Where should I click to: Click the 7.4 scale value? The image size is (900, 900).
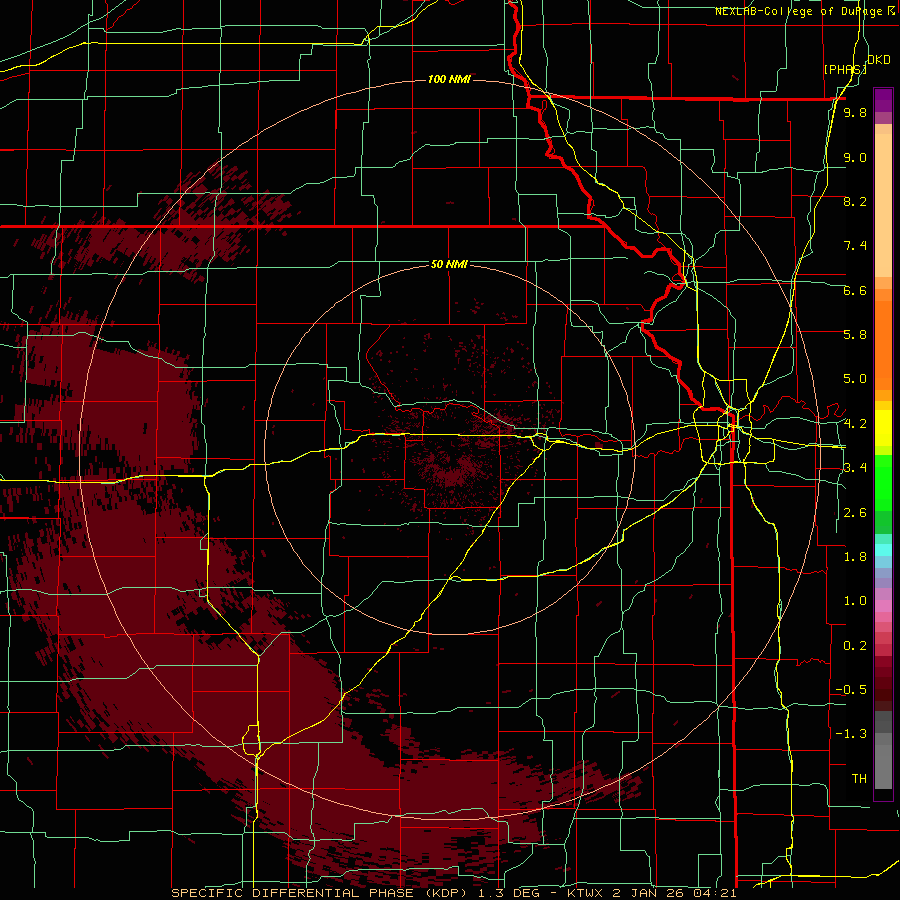point(855,246)
